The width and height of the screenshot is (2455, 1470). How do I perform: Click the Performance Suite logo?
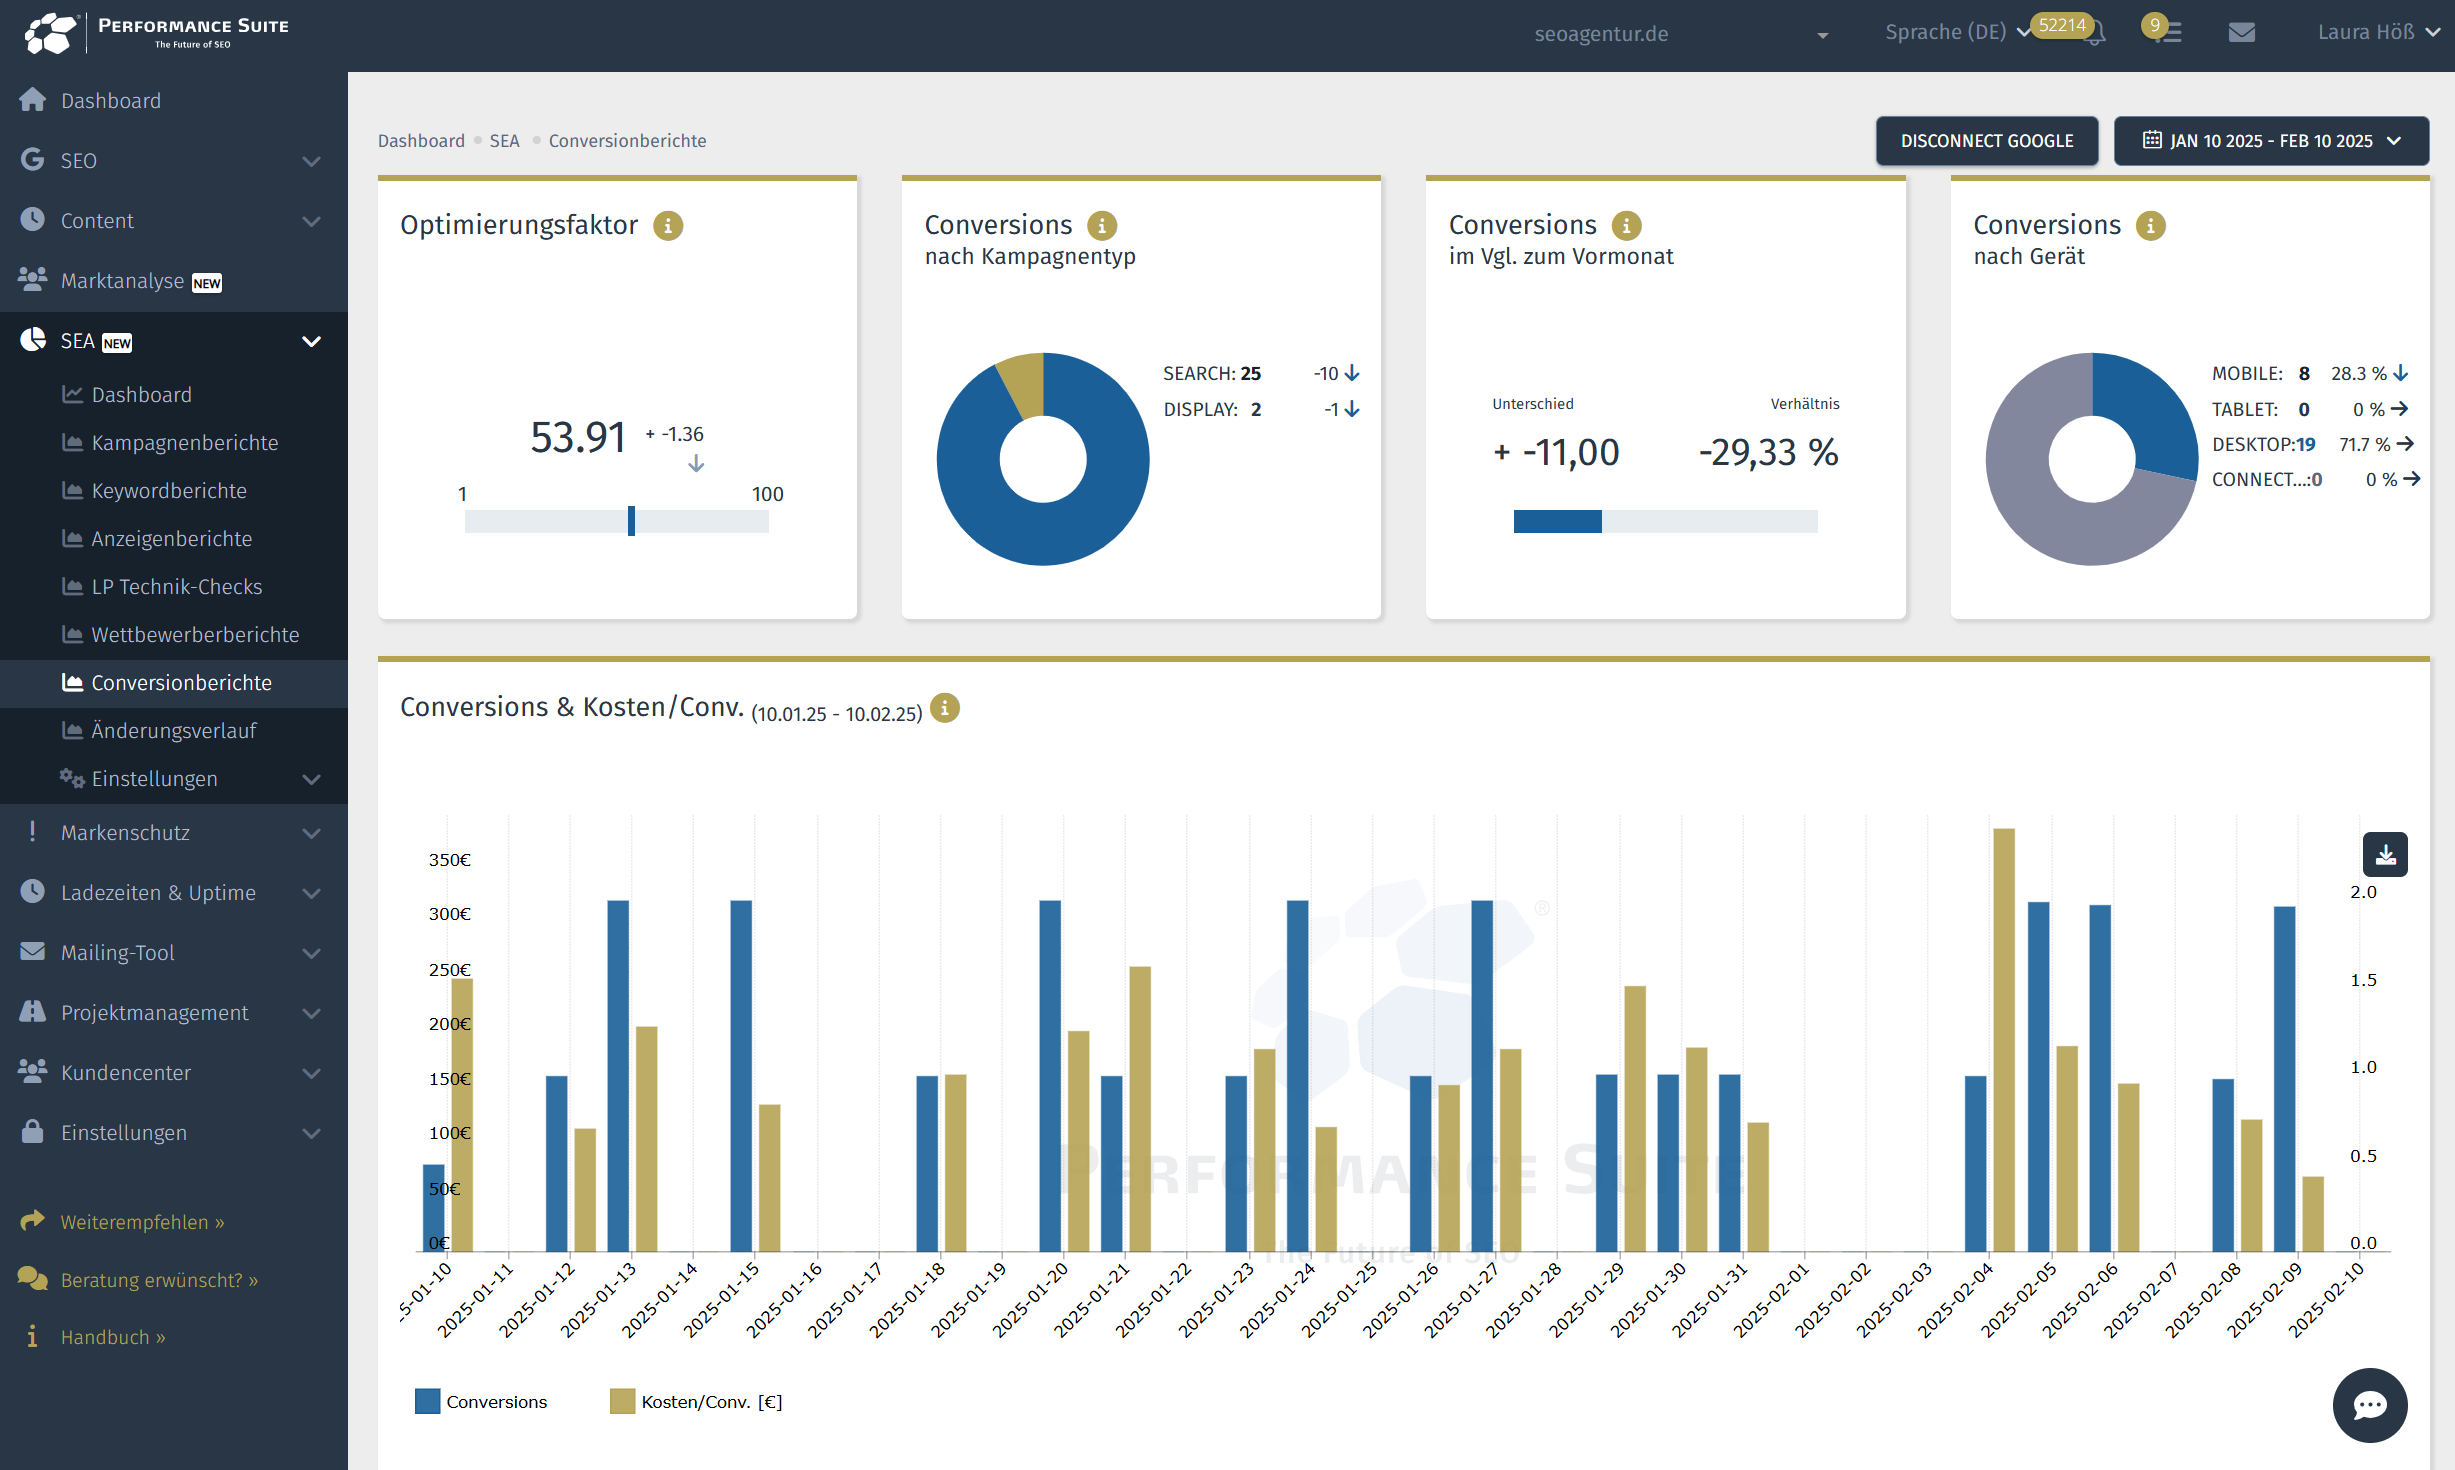[x=155, y=33]
